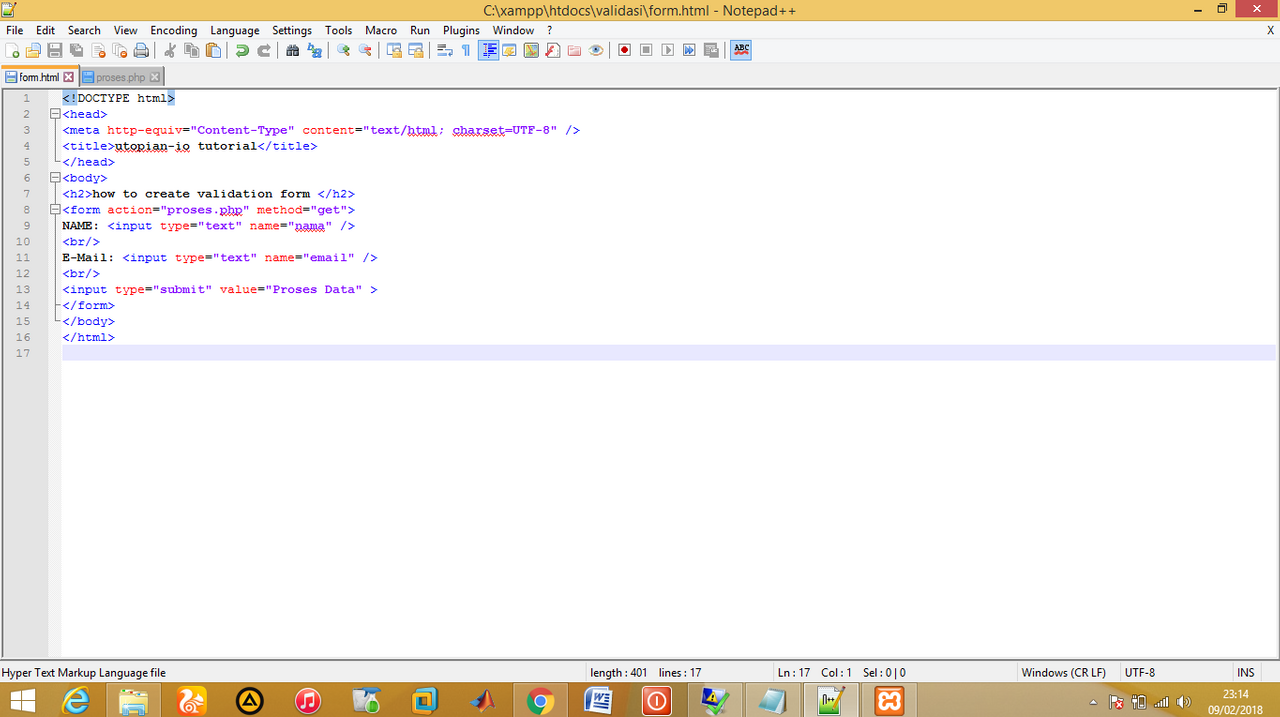Open the Language menu
Viewport: 1280px width, 717px height.
pos(234,30)
